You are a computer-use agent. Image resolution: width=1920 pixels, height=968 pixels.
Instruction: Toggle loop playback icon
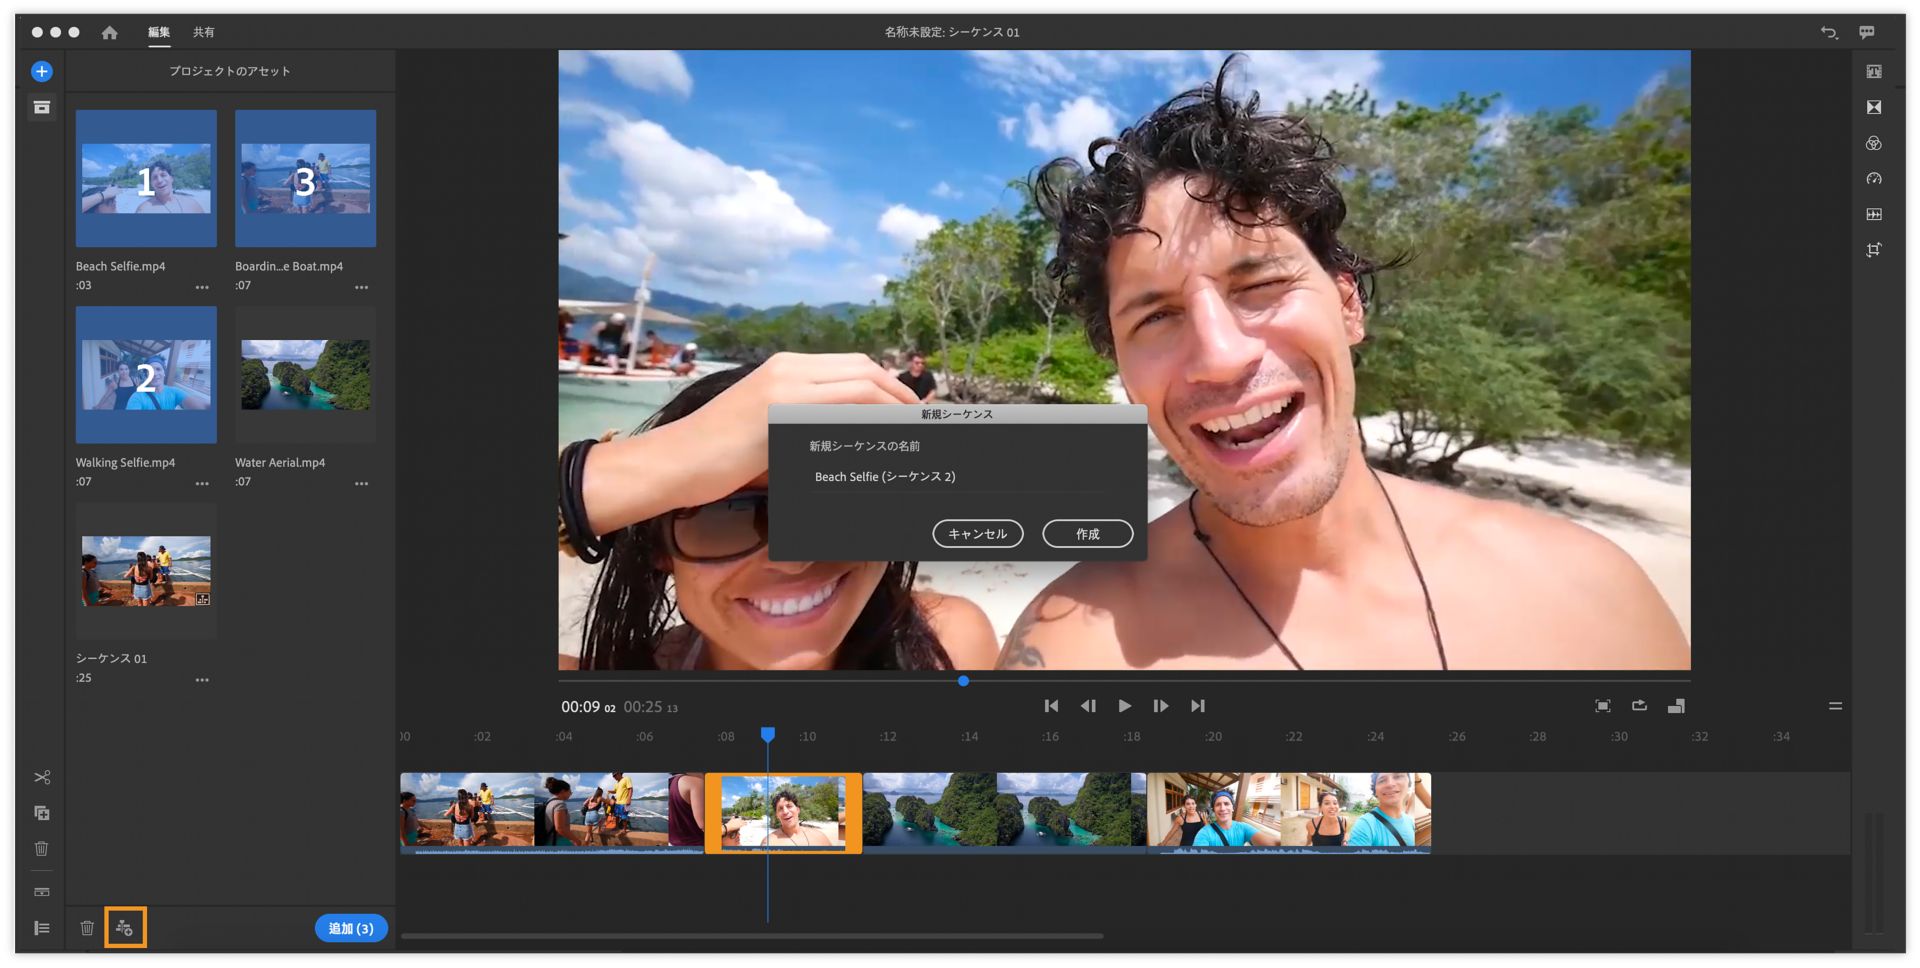pyautogui.click(x=1640, y=706)
